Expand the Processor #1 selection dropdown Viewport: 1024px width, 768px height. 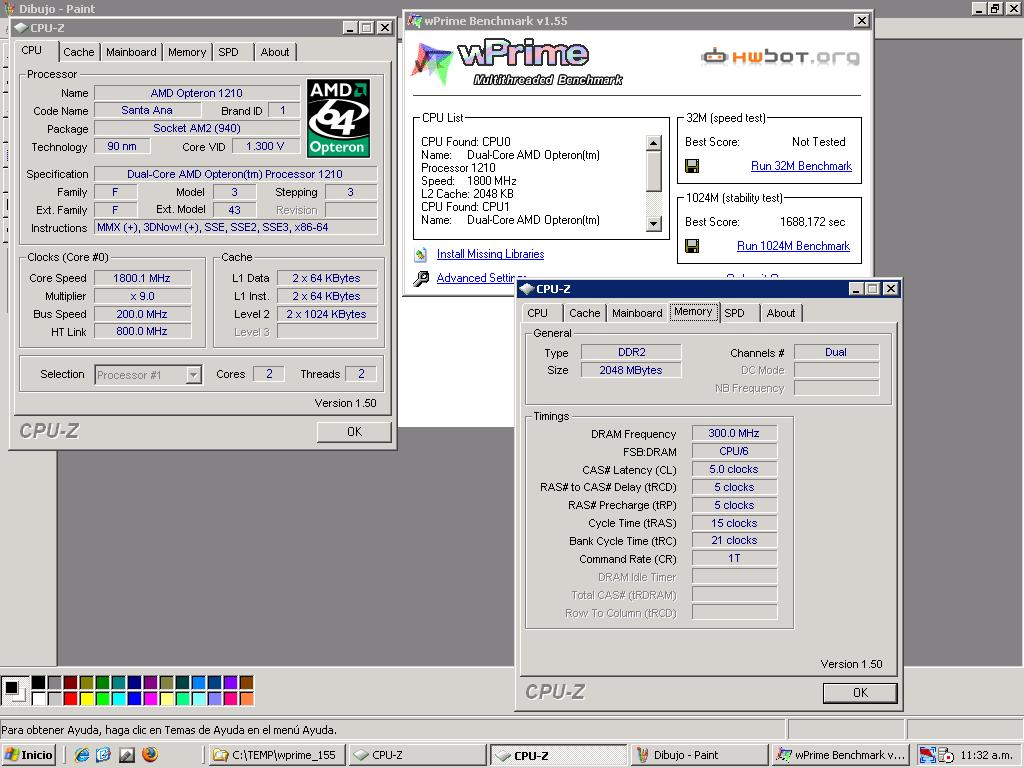(x=193, y=375)
